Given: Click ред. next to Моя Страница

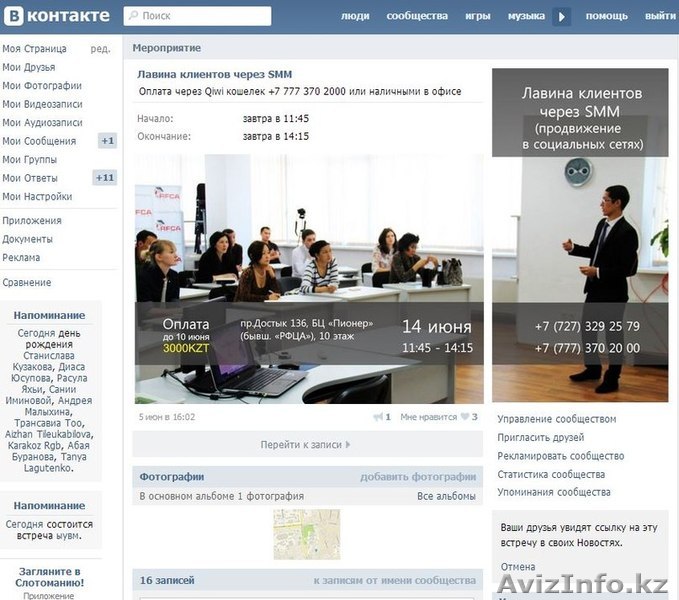Looking at the screenshot, I should point(100,48).
